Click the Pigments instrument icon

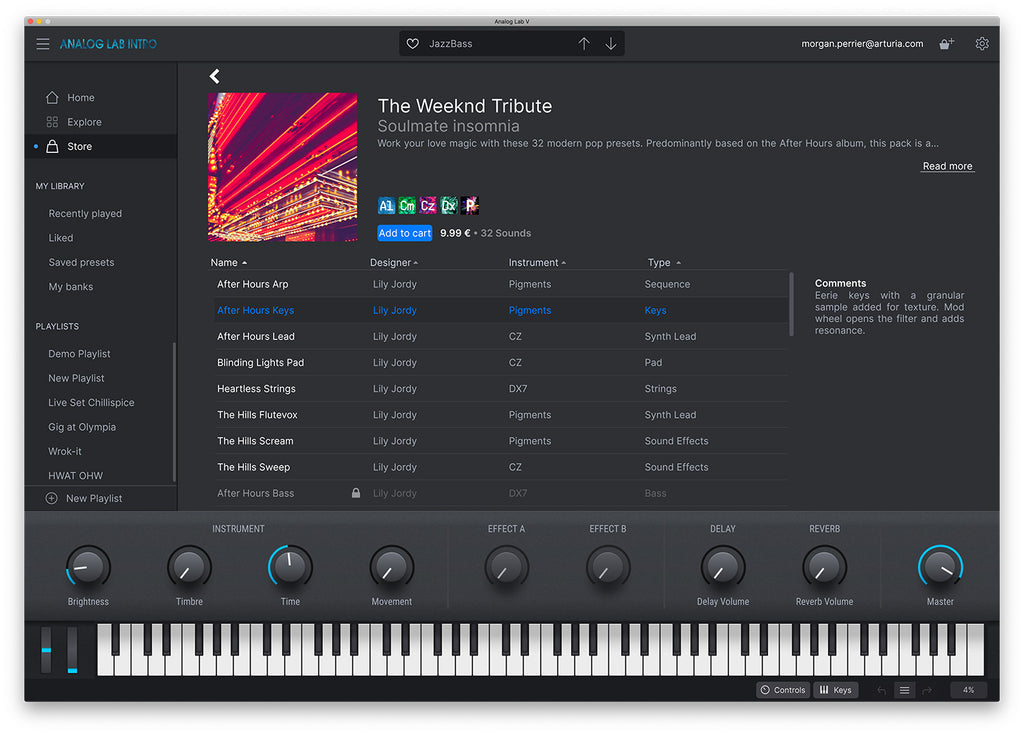click(x=470, y=206)
